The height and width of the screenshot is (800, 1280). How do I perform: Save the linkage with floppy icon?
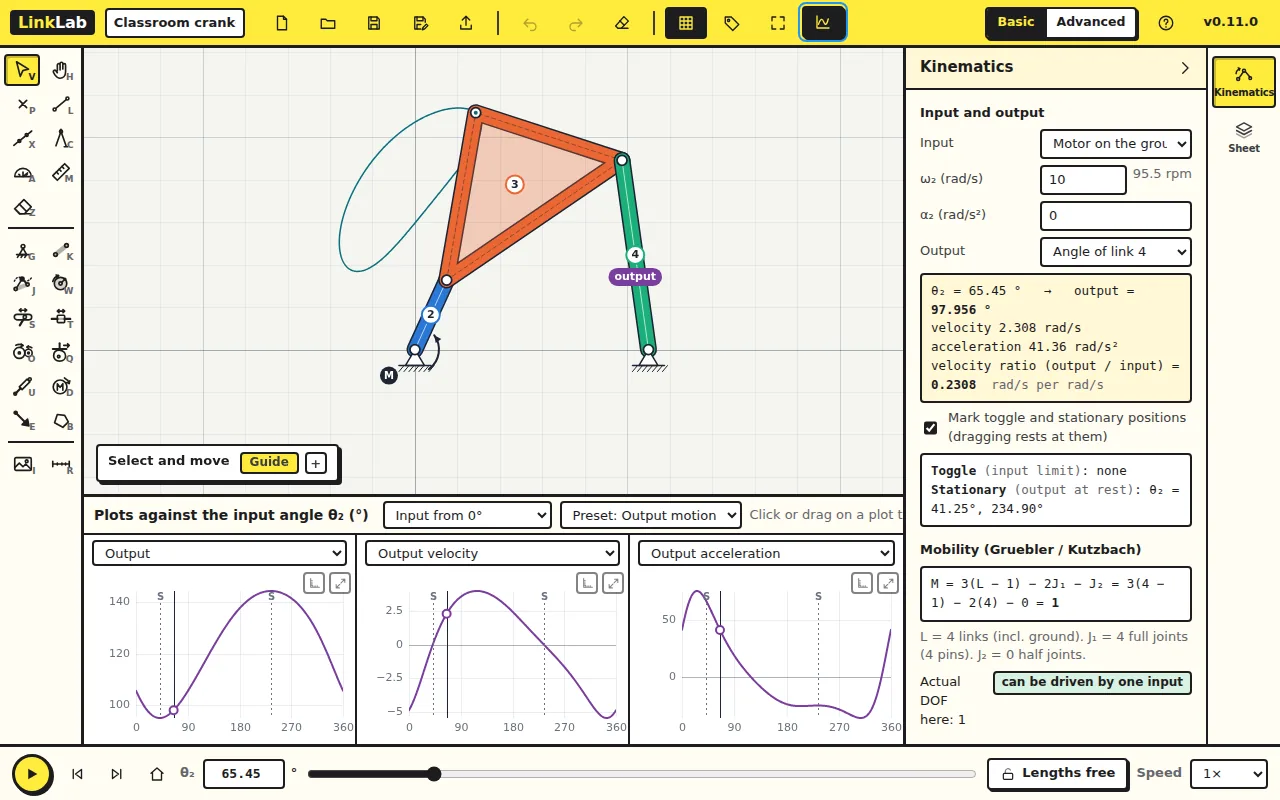(374, 23)
